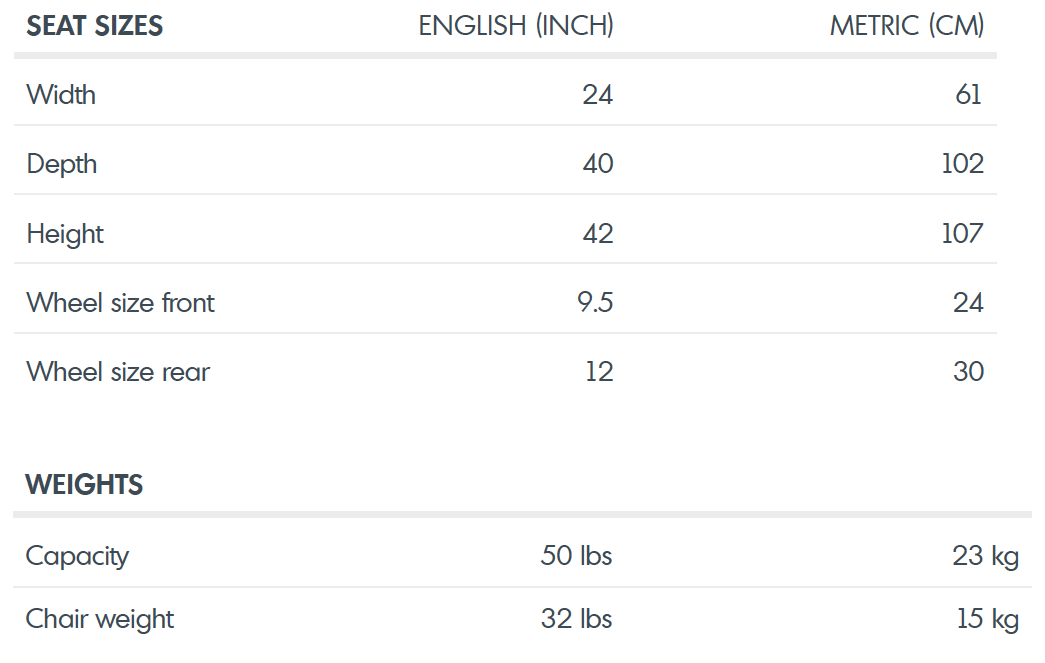Viewport: 1045px width, 663px height.
Task: Click the SEAT SIZES heading
Action: (94, 26)
